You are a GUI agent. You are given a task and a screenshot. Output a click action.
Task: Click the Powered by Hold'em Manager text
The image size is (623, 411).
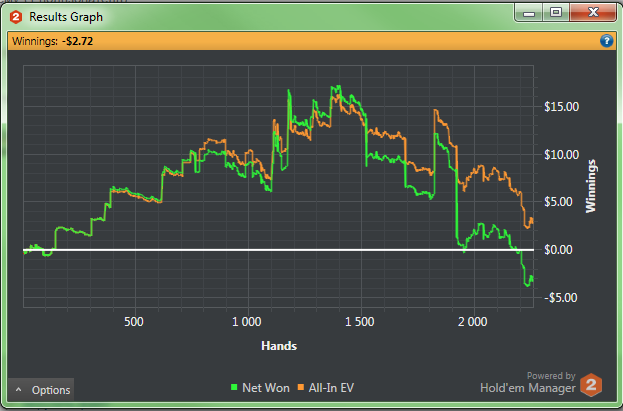click(528, 382)
